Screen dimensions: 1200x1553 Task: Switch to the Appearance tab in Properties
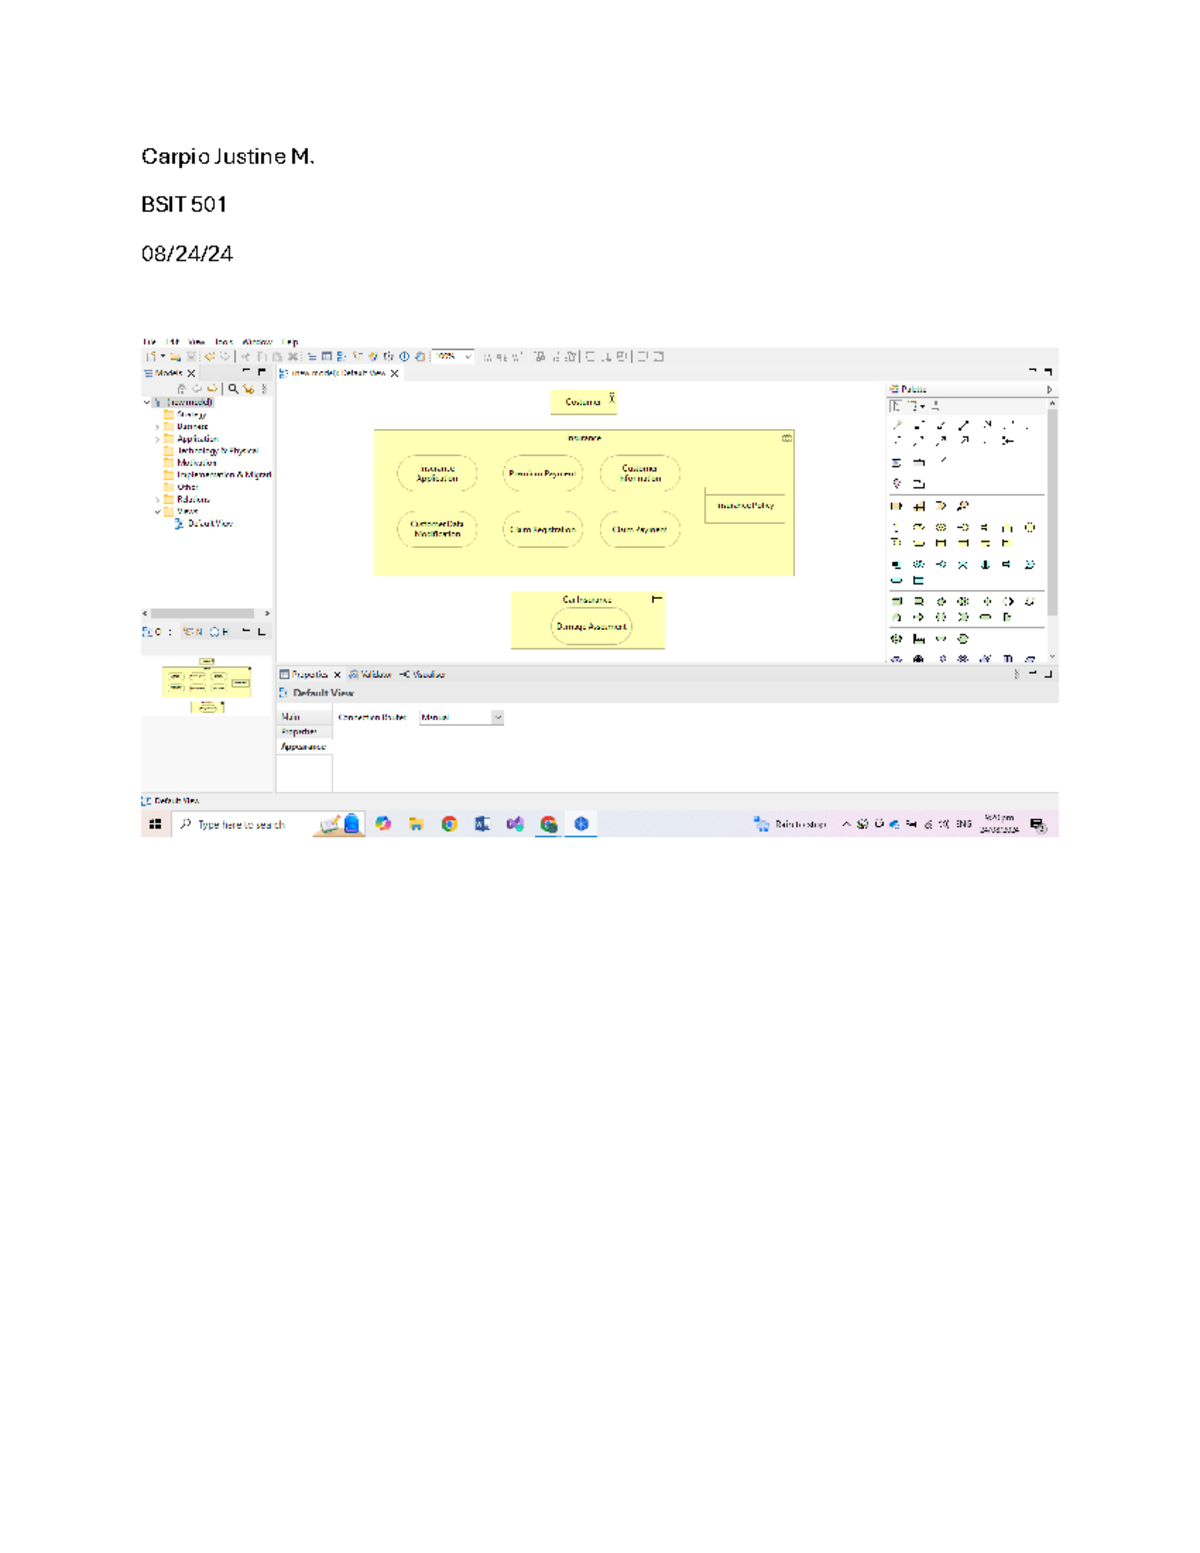[x=304, y=746]
